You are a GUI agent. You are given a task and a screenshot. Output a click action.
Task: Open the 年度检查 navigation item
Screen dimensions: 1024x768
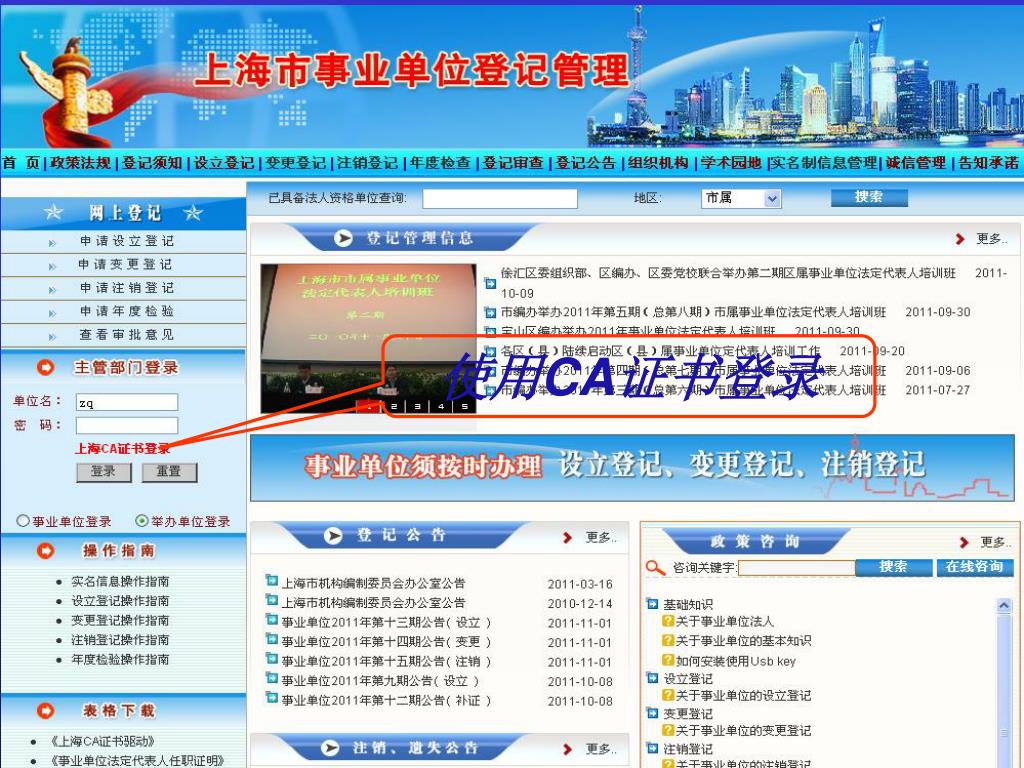tap(440, 163)
